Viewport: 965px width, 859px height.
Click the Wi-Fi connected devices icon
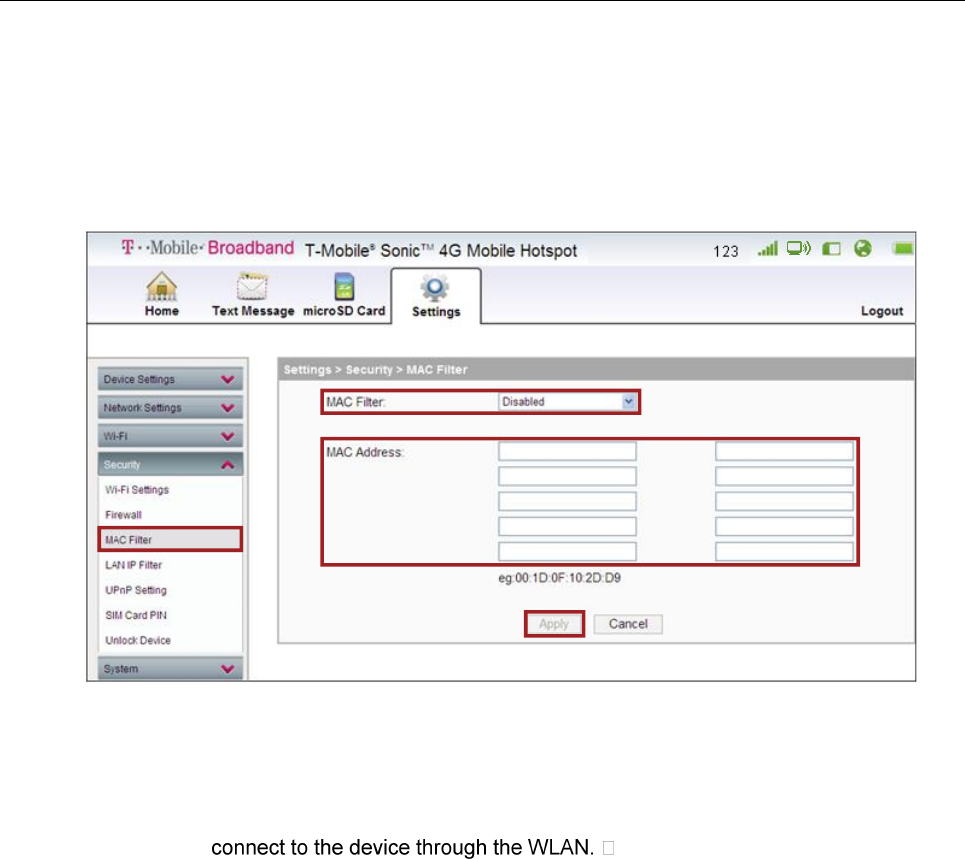[x=799, y=249]
